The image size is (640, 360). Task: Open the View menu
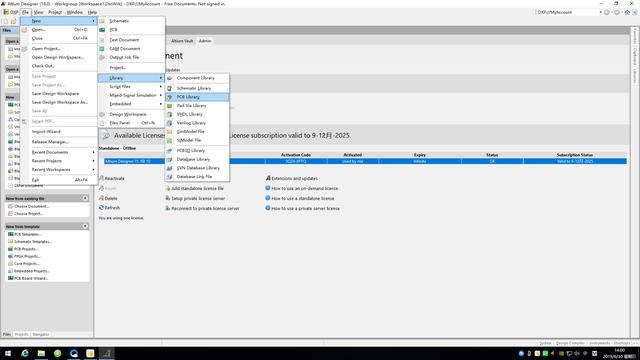click(38, 12)
